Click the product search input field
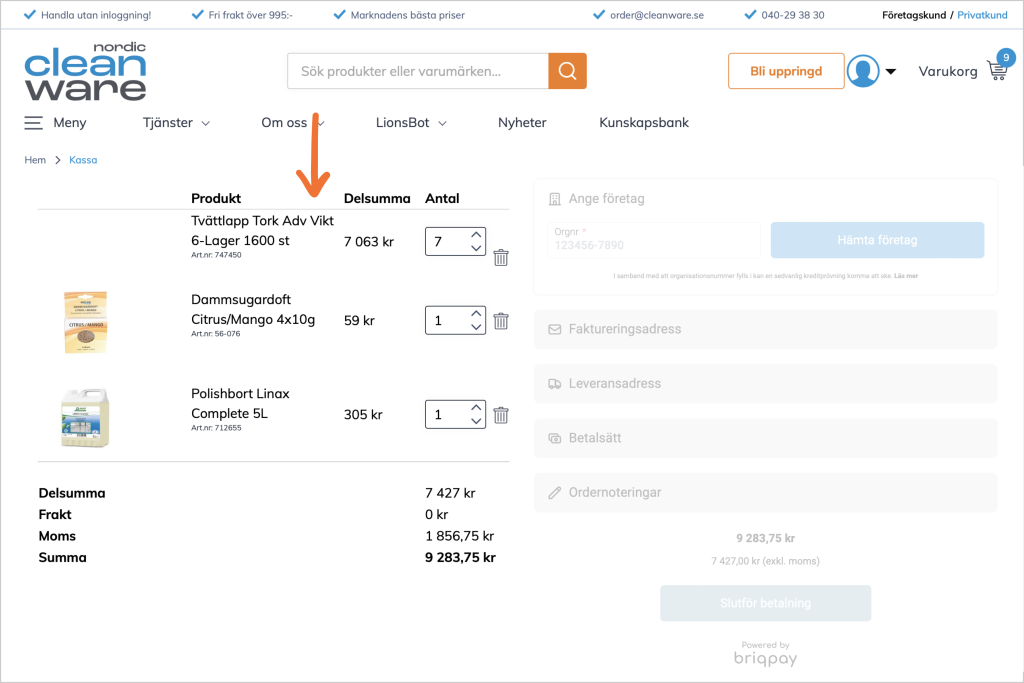Screen dimensions: 1024x683 [x=417, y=71]
